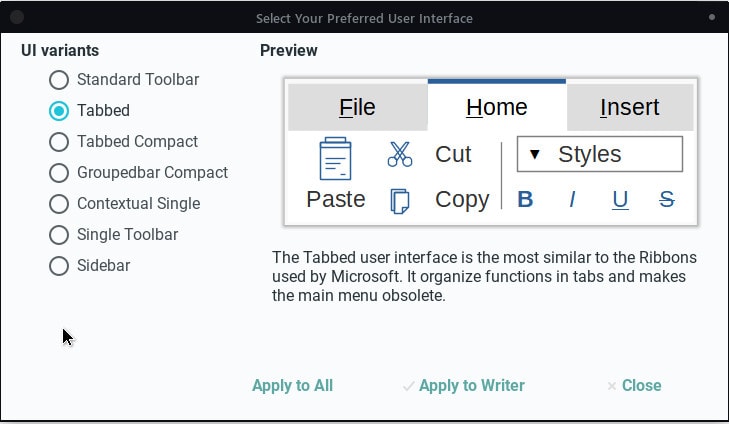Click the Strikethrough S icon
Viewport: 729px width, 424px height.
(667, 200)
